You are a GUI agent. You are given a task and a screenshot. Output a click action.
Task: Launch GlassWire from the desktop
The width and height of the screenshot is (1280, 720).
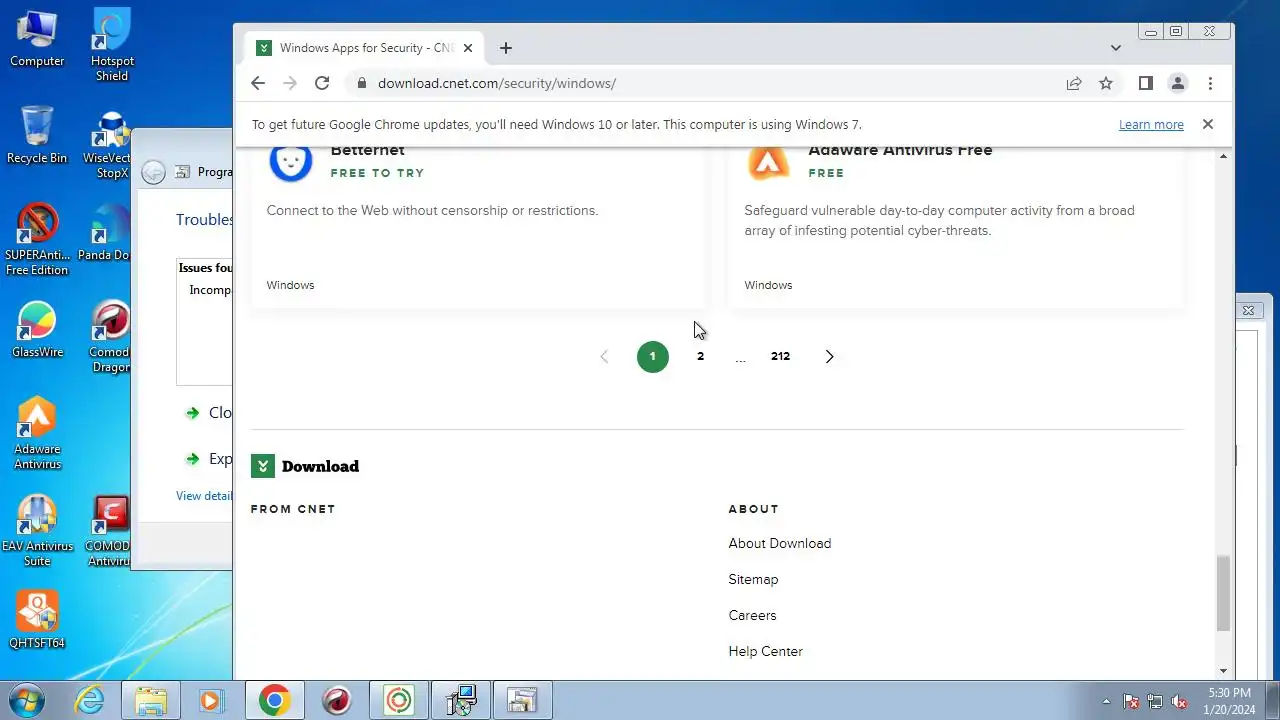37,330
